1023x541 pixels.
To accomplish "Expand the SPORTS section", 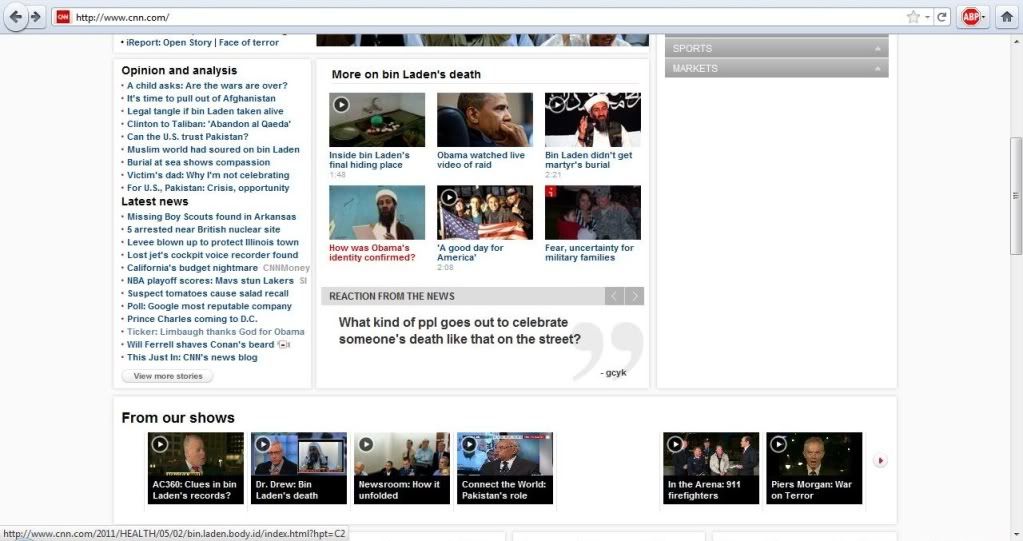I will (776, 48).
